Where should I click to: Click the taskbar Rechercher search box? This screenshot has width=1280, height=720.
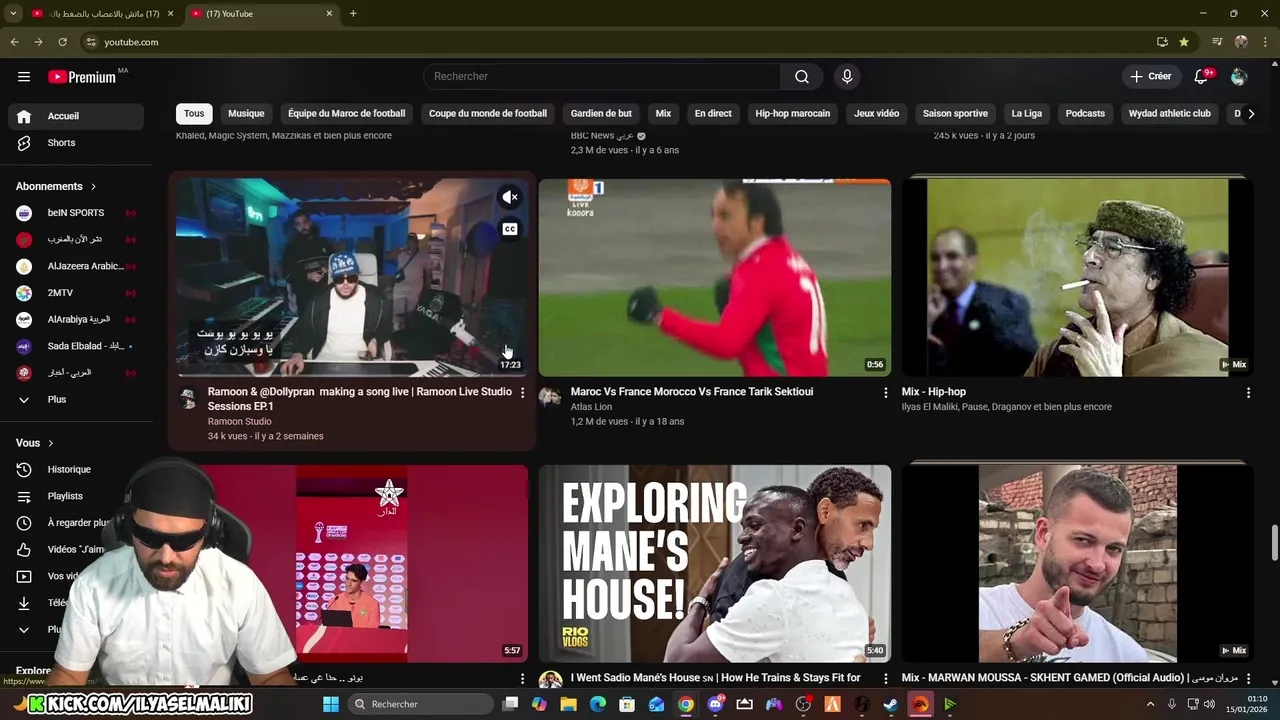421,704
